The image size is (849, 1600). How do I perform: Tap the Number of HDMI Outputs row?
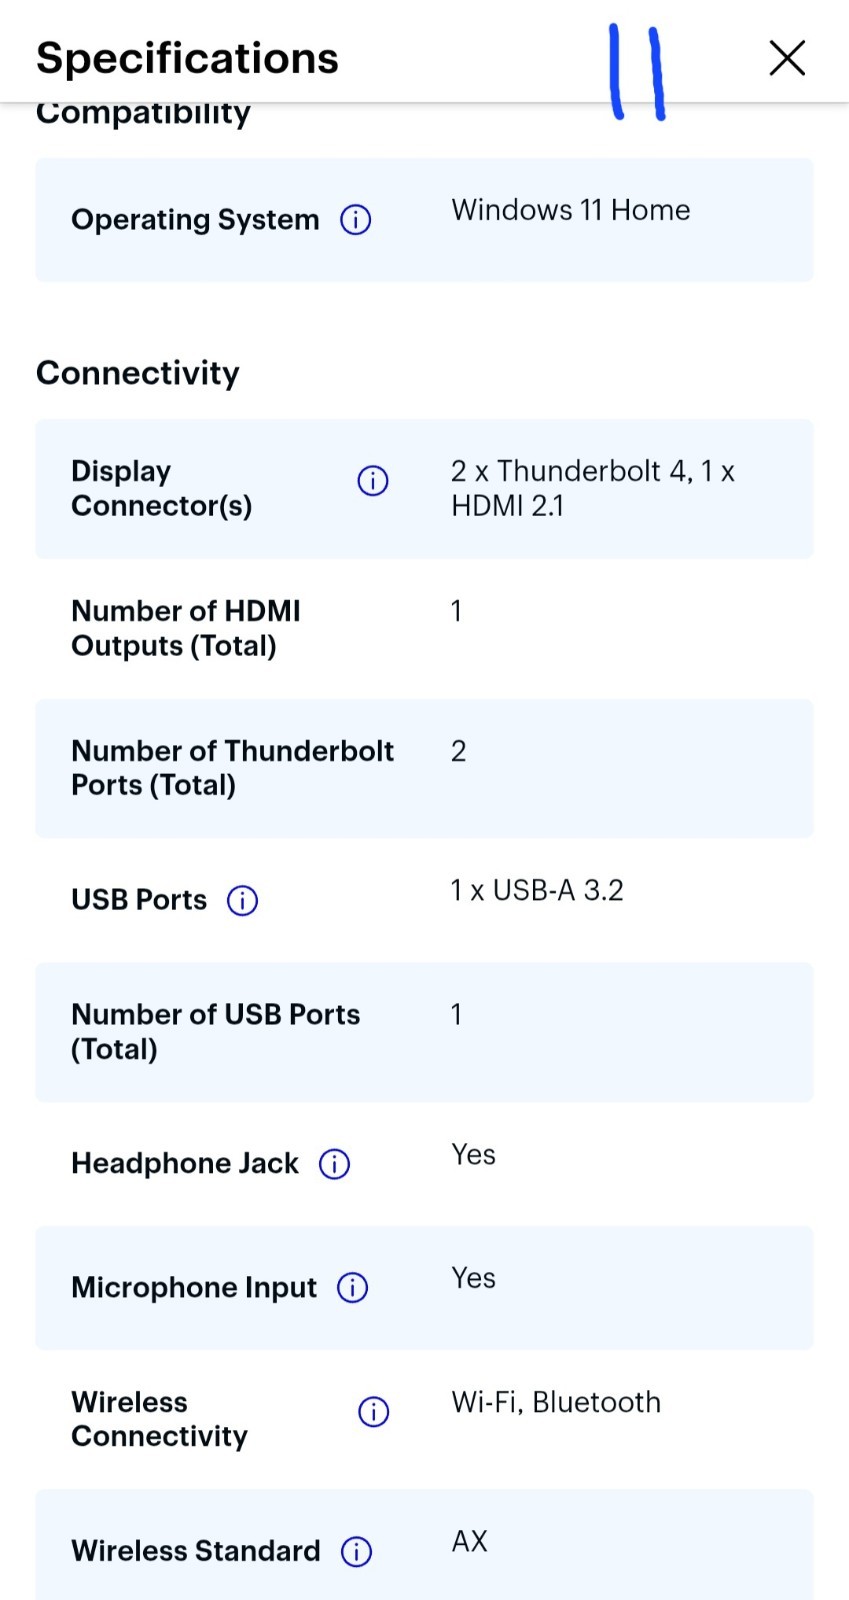[425, 628]
